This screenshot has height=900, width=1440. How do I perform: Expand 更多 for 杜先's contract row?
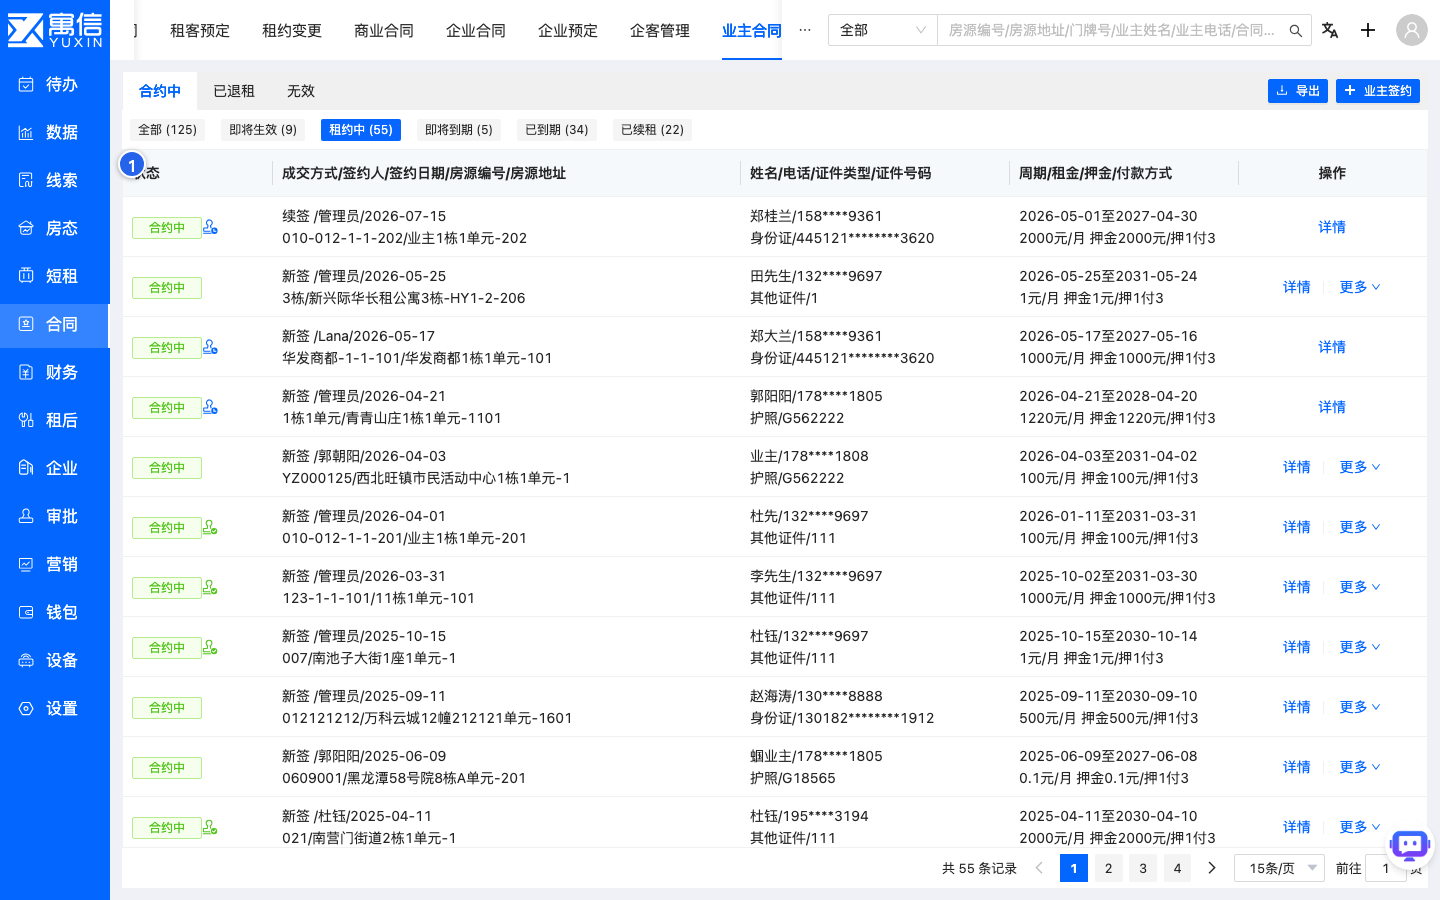1360,527
